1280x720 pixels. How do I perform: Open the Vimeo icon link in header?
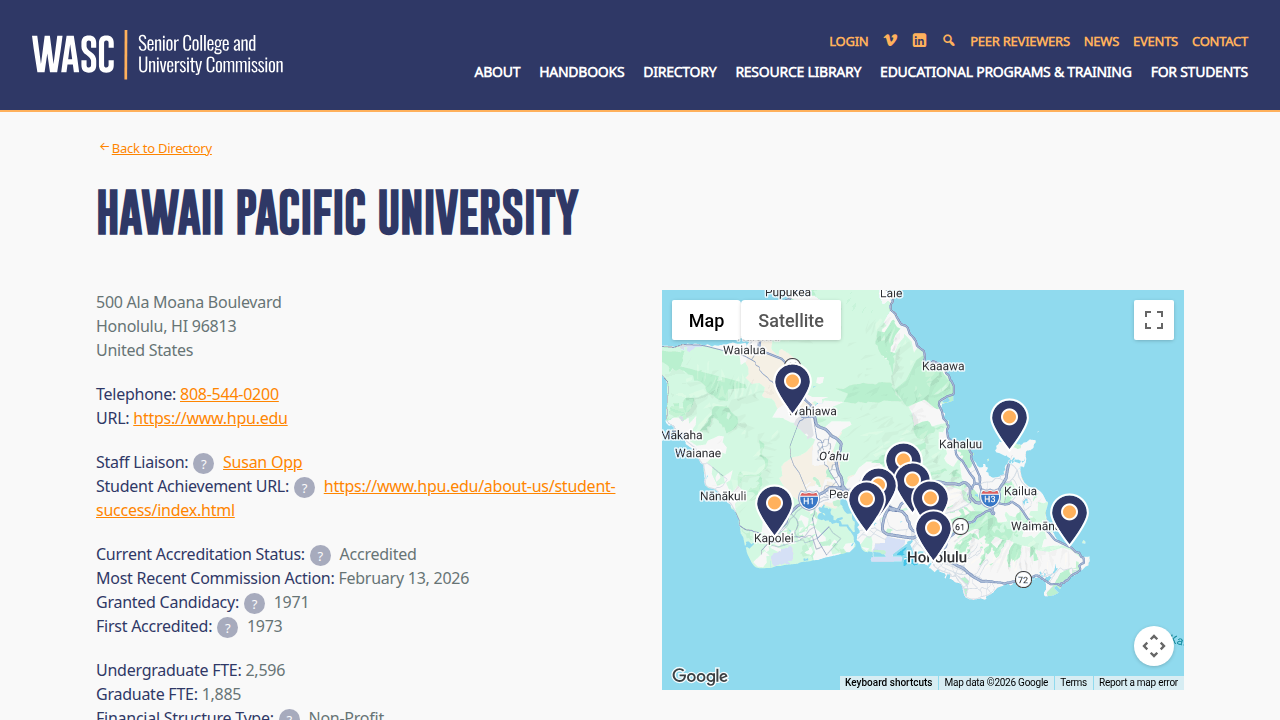890,41
